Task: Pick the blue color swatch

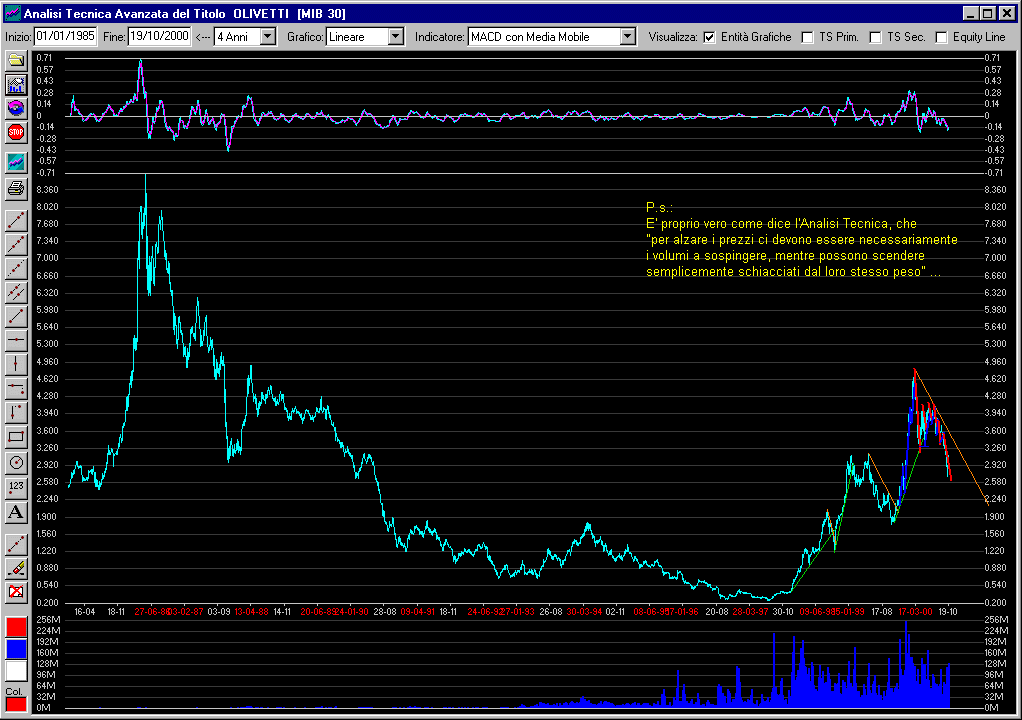Action: [x=16, y=649]
